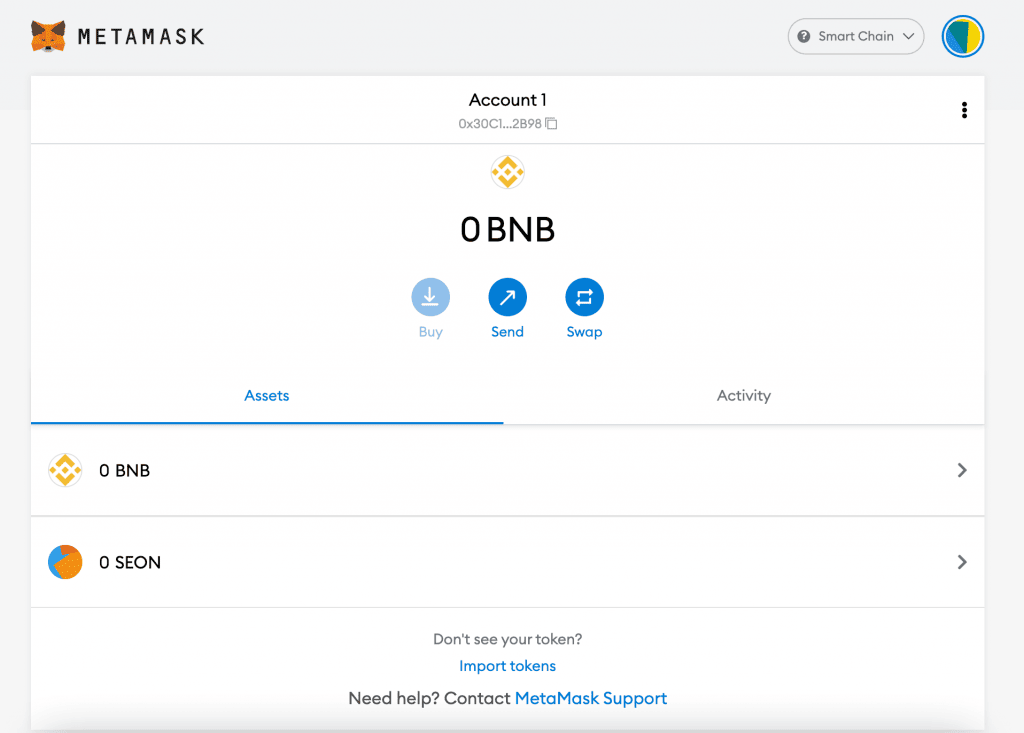Click the BNB logo above the balance
Image resolution: width=1024 pixels, height=733 pixels.
(507, 172)
